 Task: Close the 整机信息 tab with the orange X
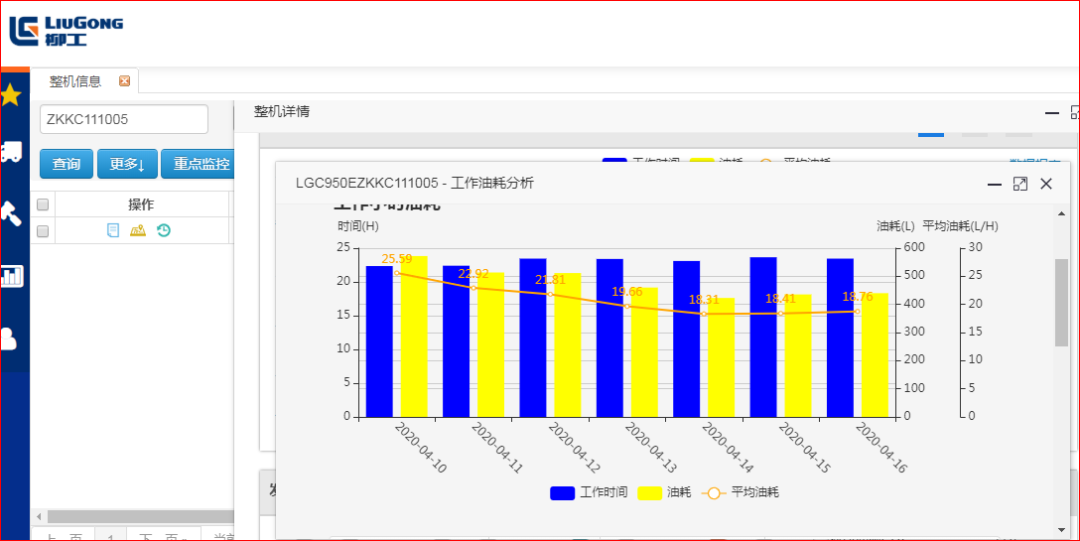[125, 81]
